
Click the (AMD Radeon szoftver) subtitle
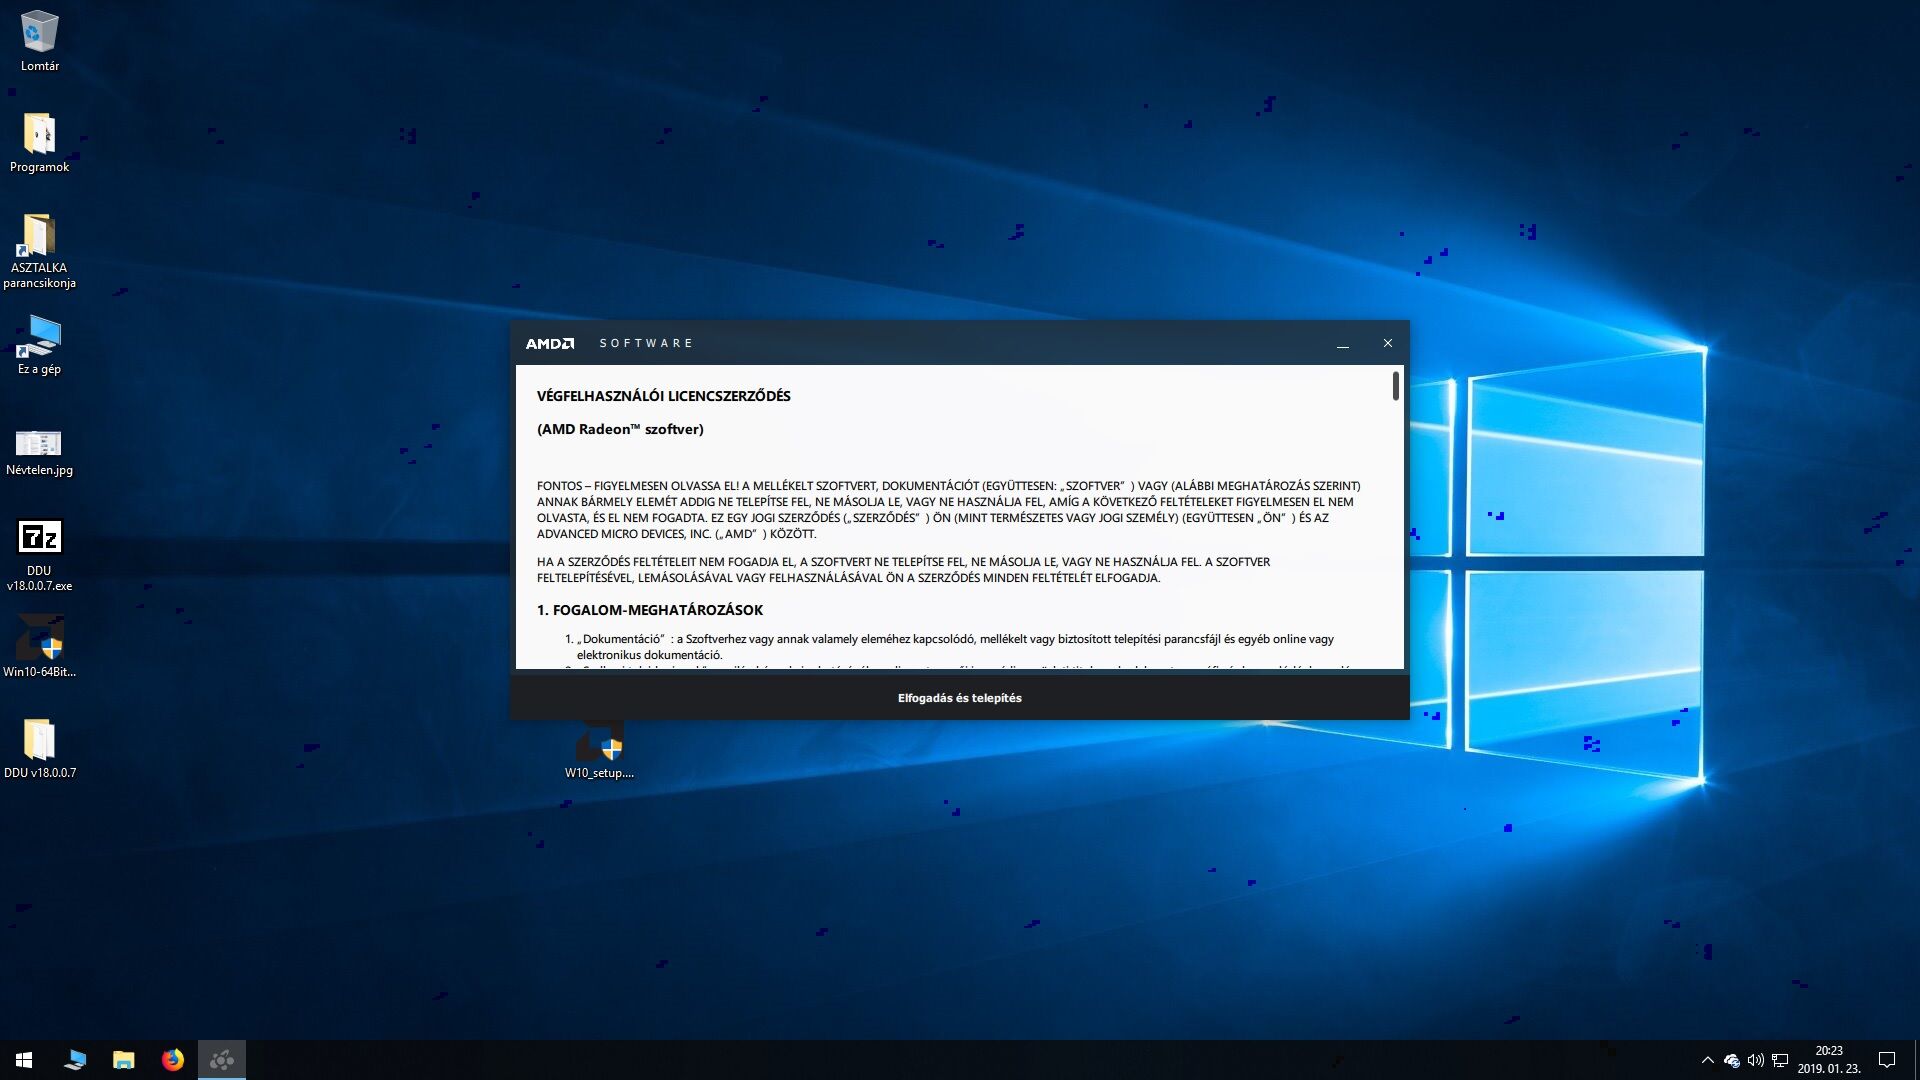click(620, 429)
